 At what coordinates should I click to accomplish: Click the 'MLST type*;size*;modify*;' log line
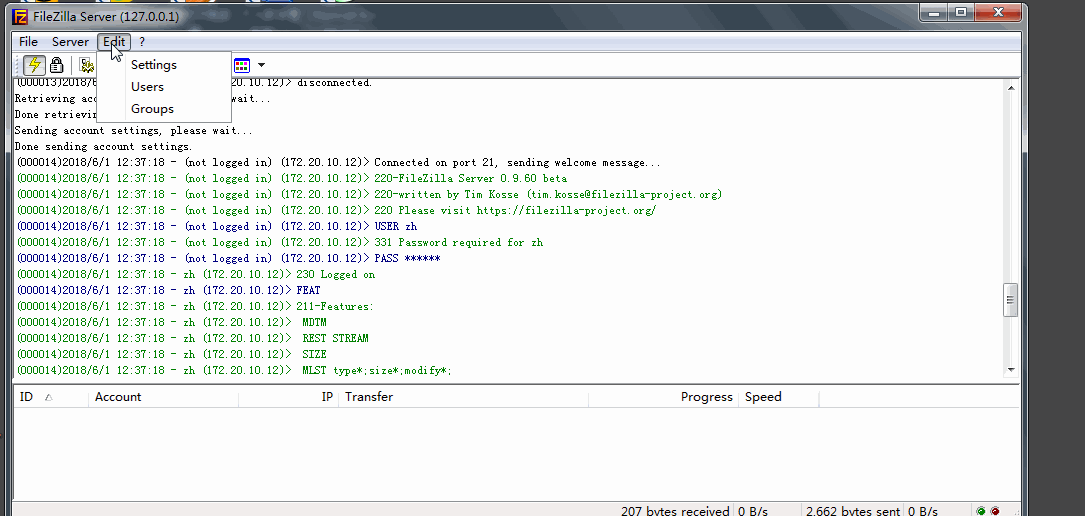235,370
